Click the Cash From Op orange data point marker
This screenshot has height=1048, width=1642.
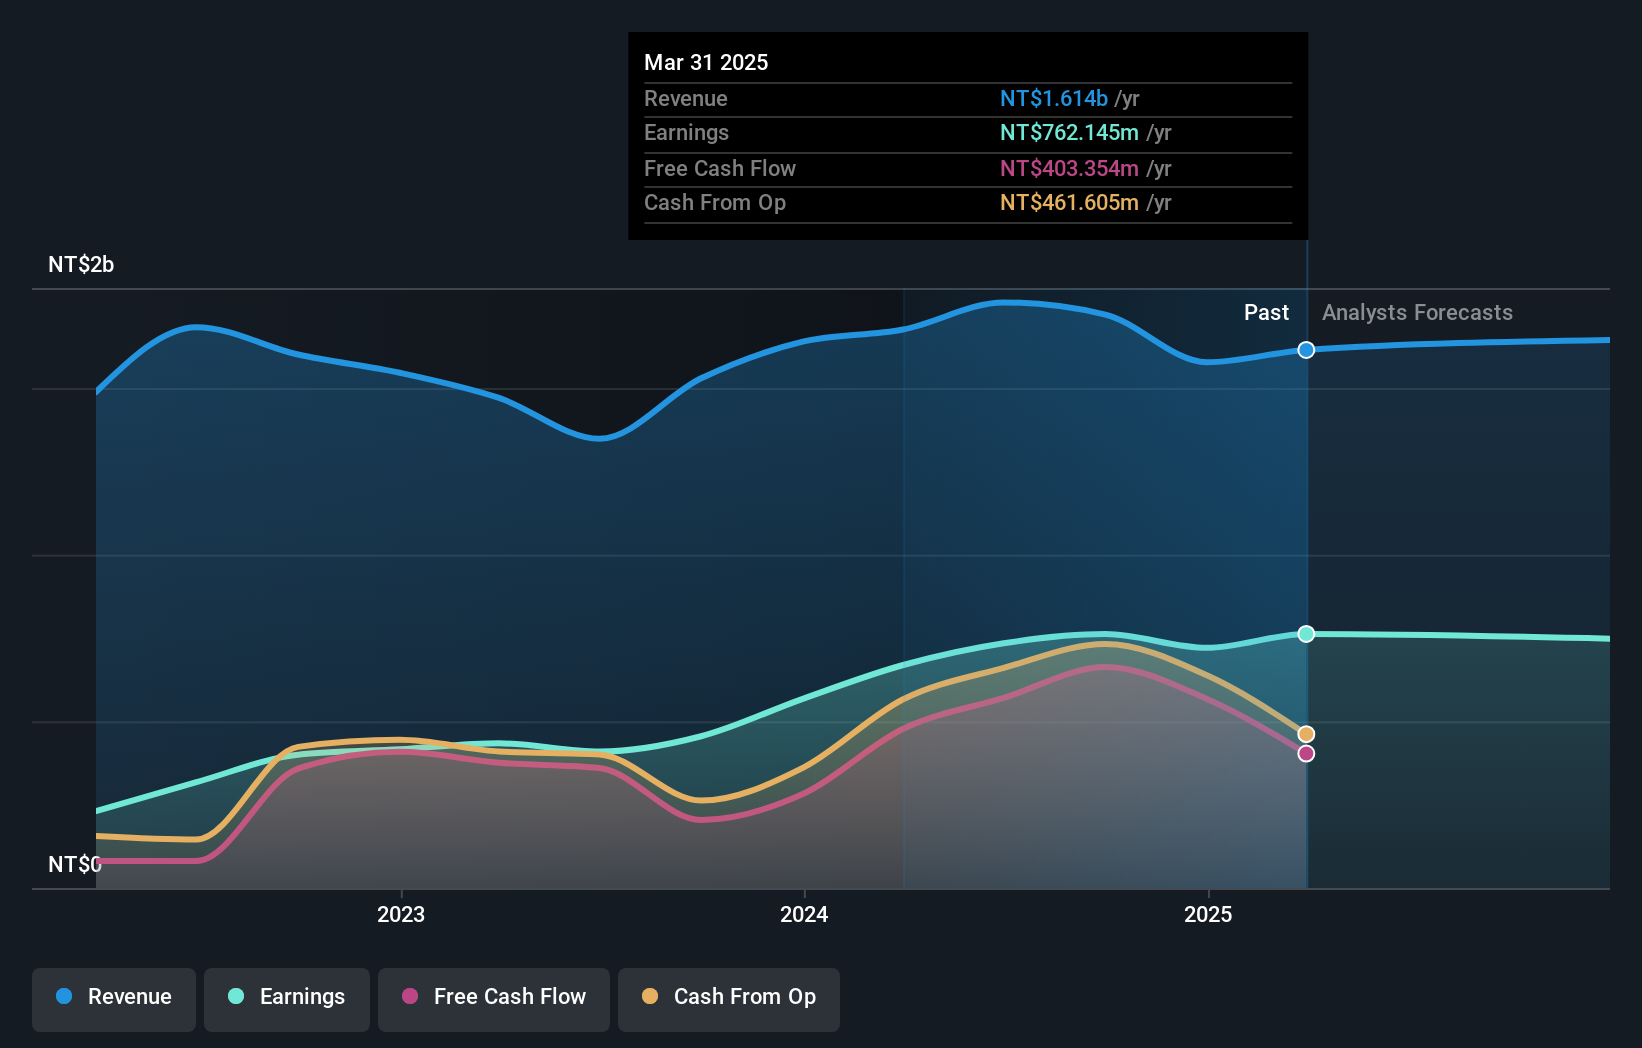1306,734
